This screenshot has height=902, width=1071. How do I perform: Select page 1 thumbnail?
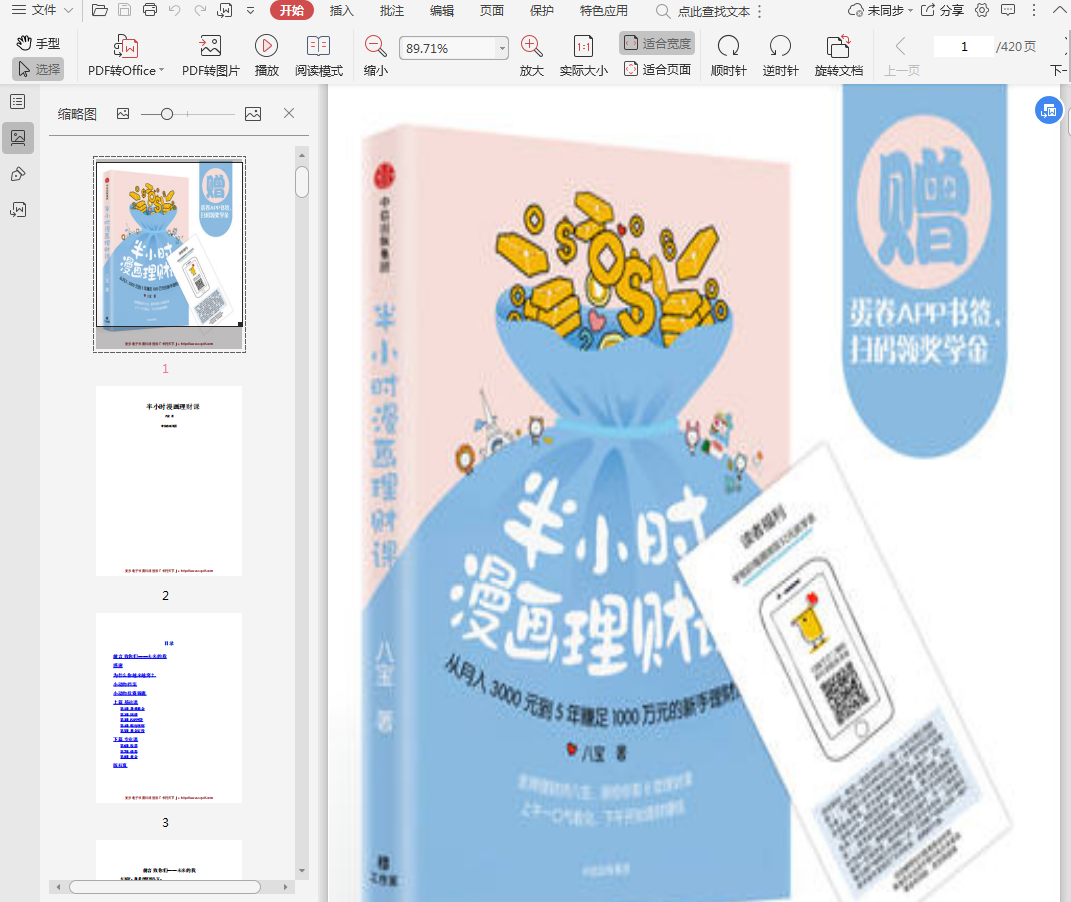tap(169, 254)
